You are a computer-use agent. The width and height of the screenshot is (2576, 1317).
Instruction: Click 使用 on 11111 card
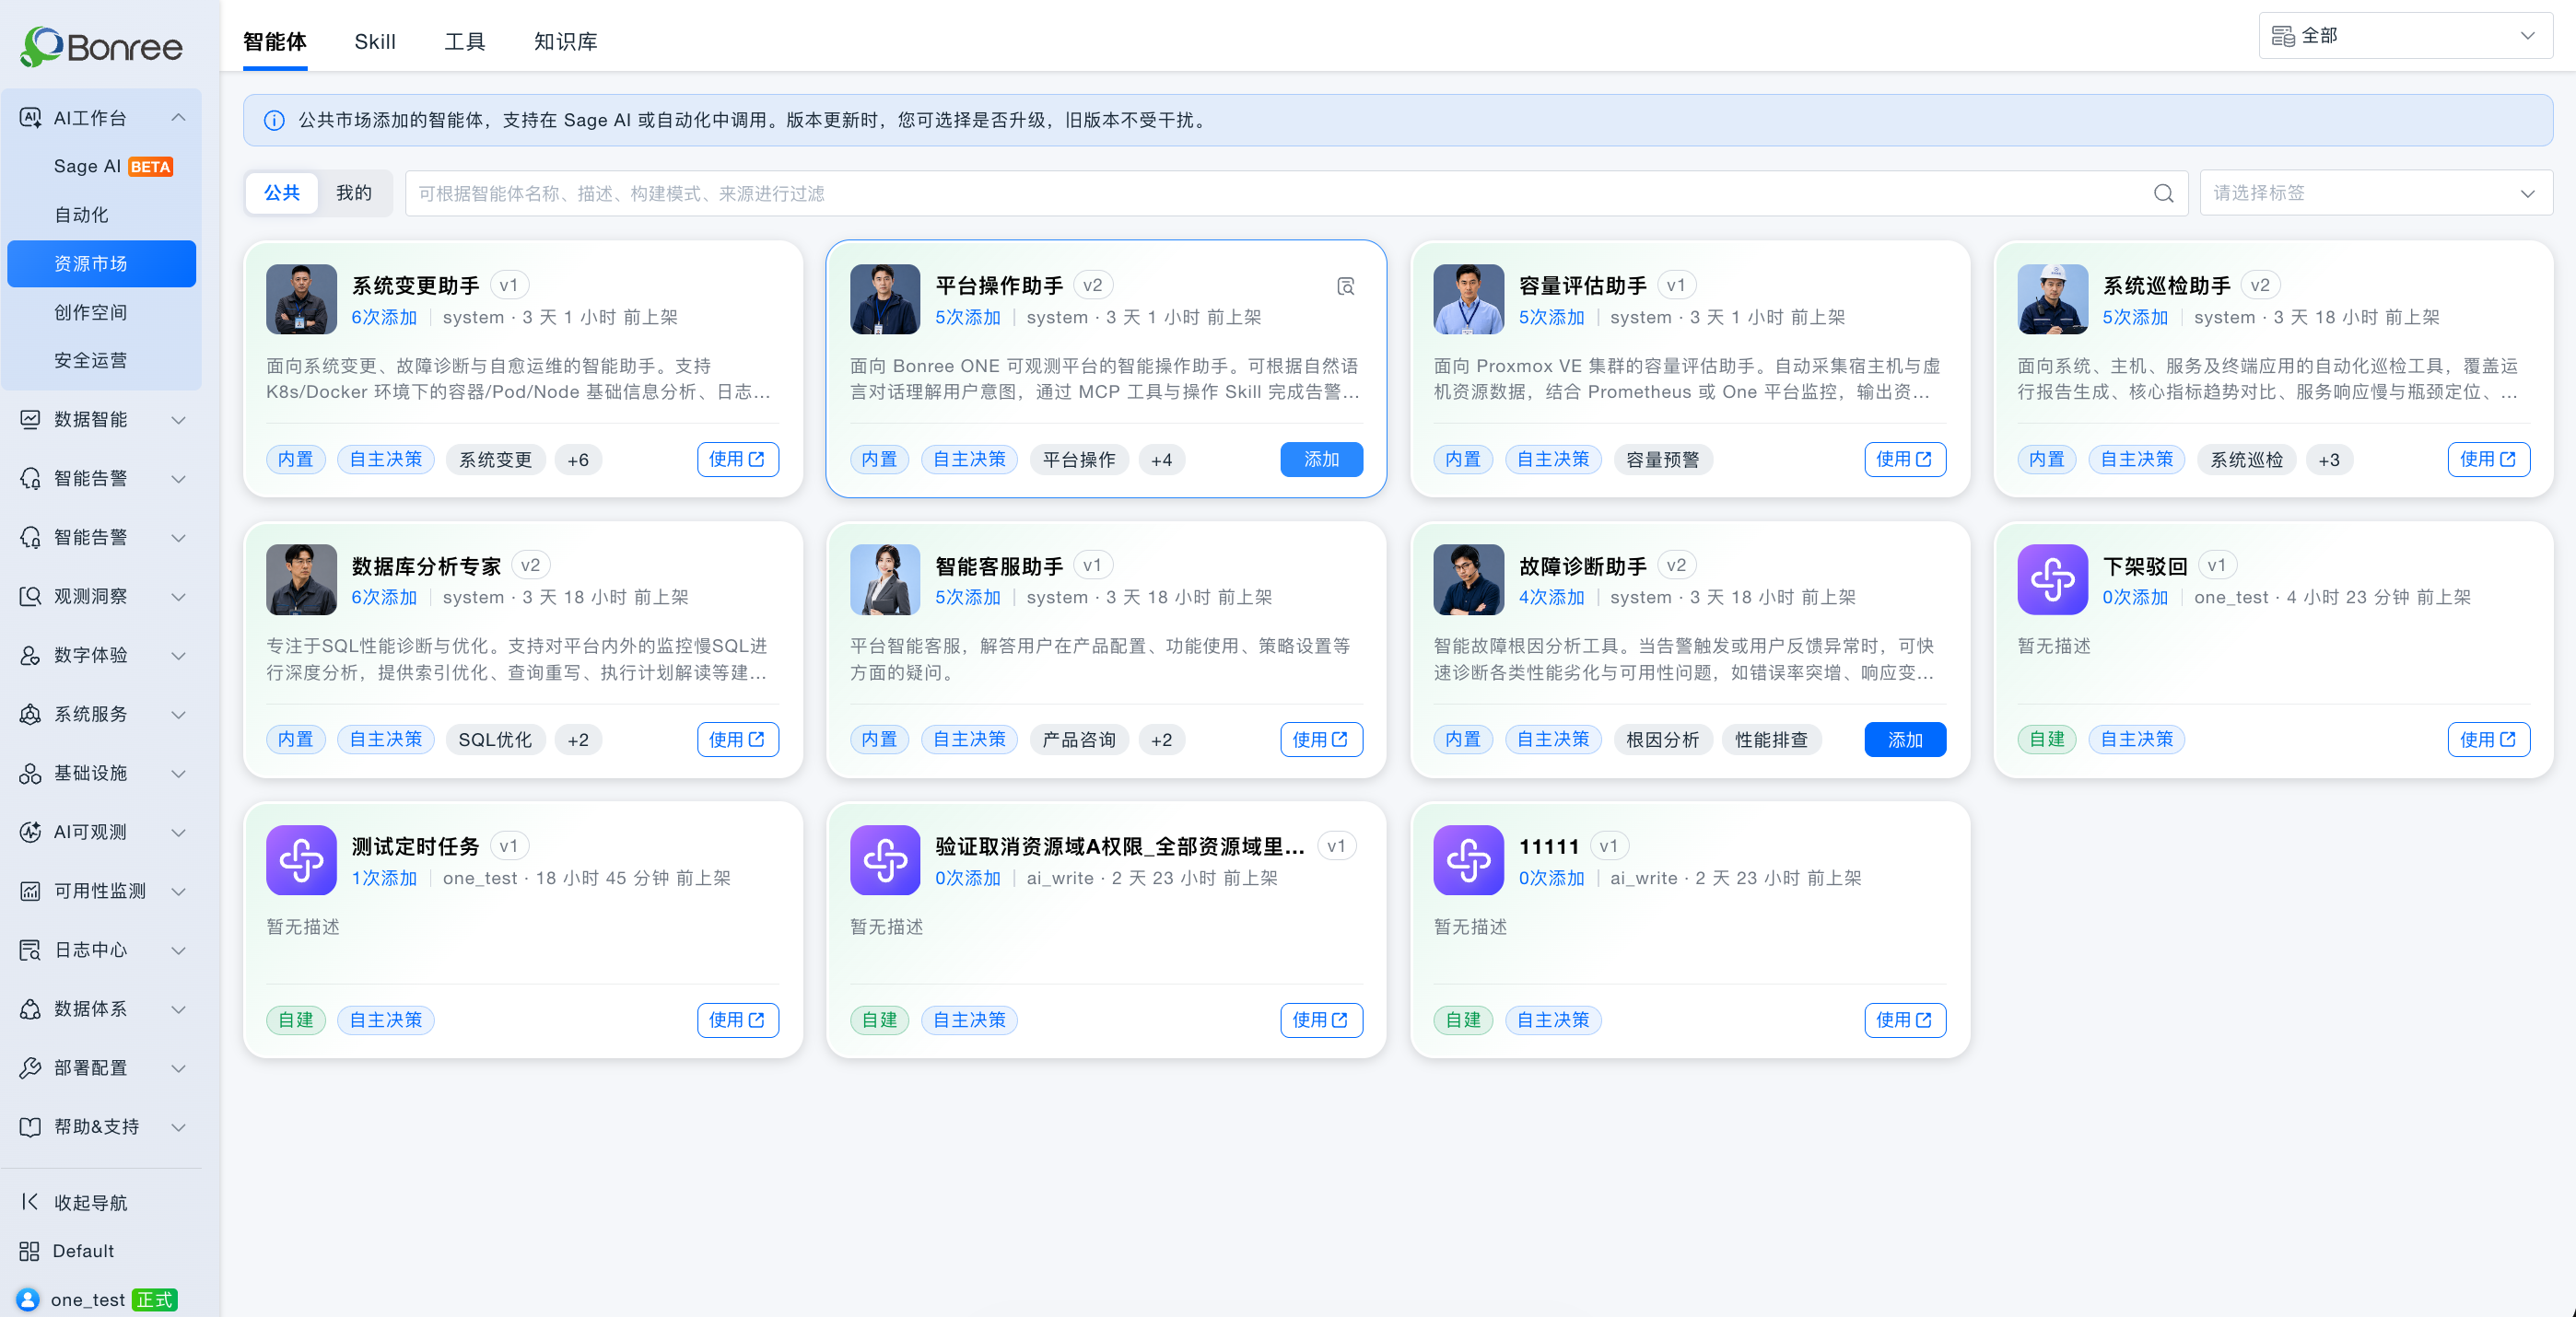tap(1904, 1020)
